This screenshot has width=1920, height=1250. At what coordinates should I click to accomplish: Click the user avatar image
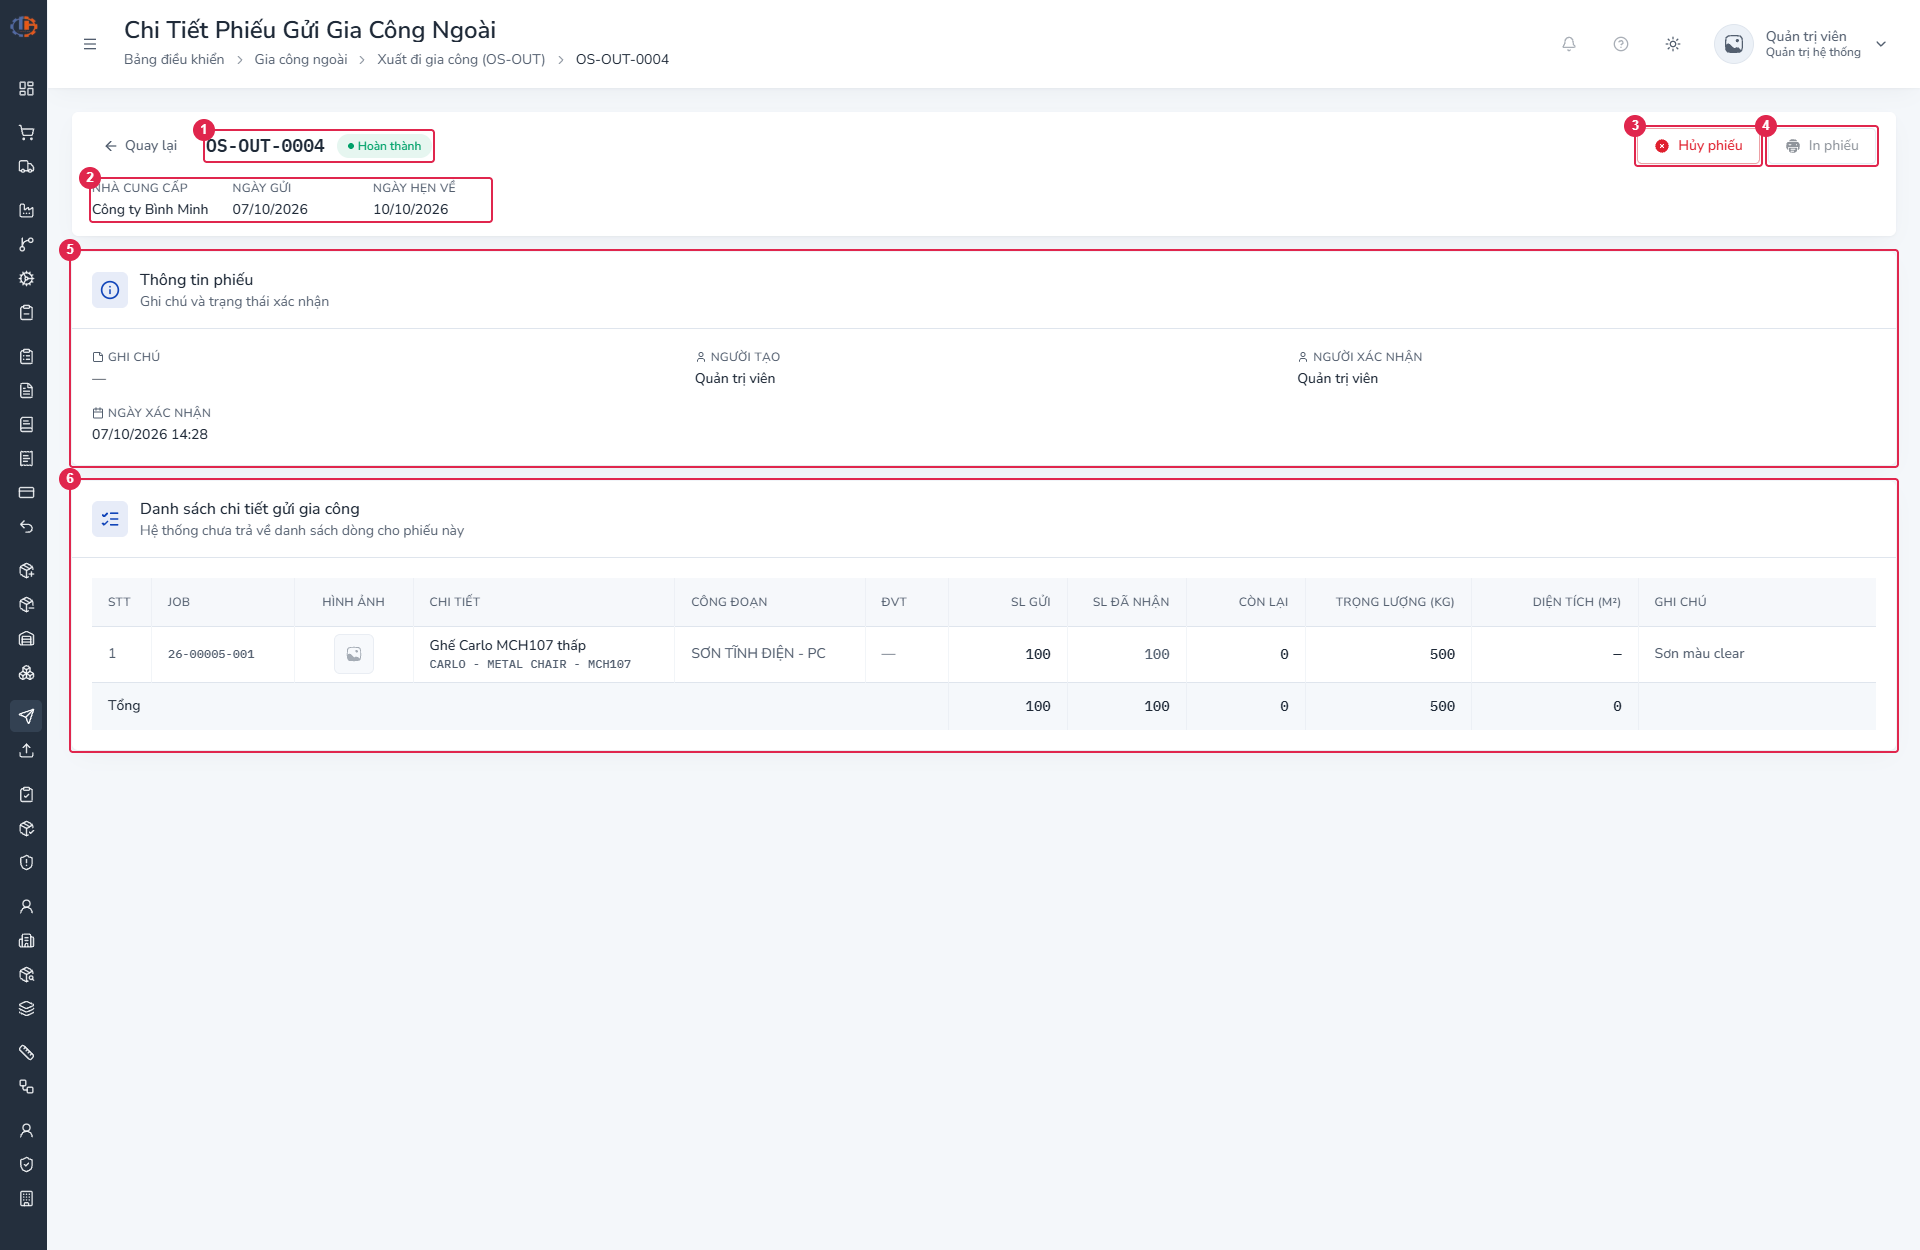pyautogui.click(x=1734, y=44)
